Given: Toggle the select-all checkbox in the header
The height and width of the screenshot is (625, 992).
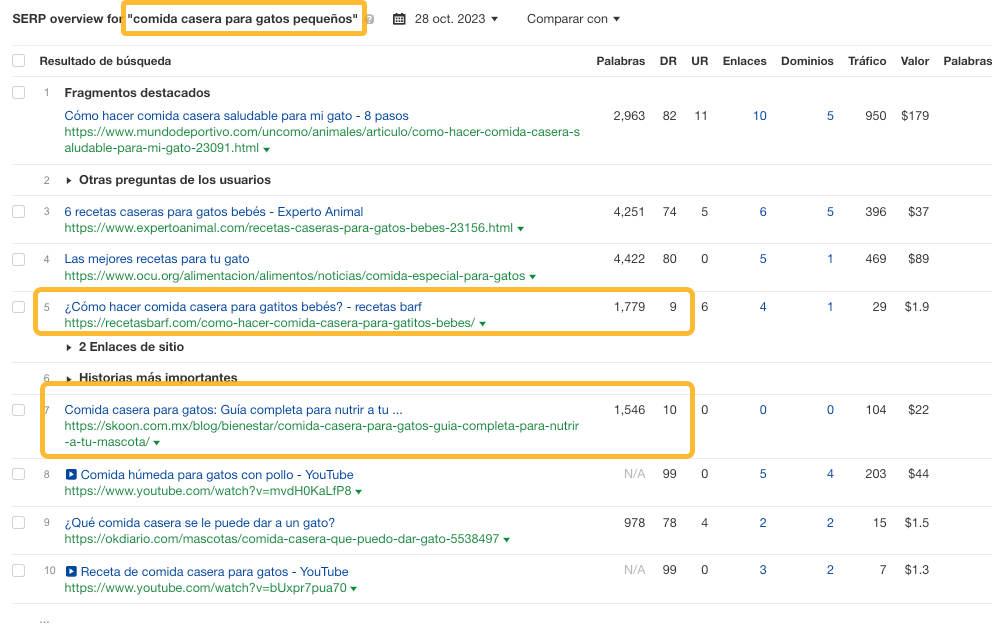Looking at the screenshot, I should [18, 61].
